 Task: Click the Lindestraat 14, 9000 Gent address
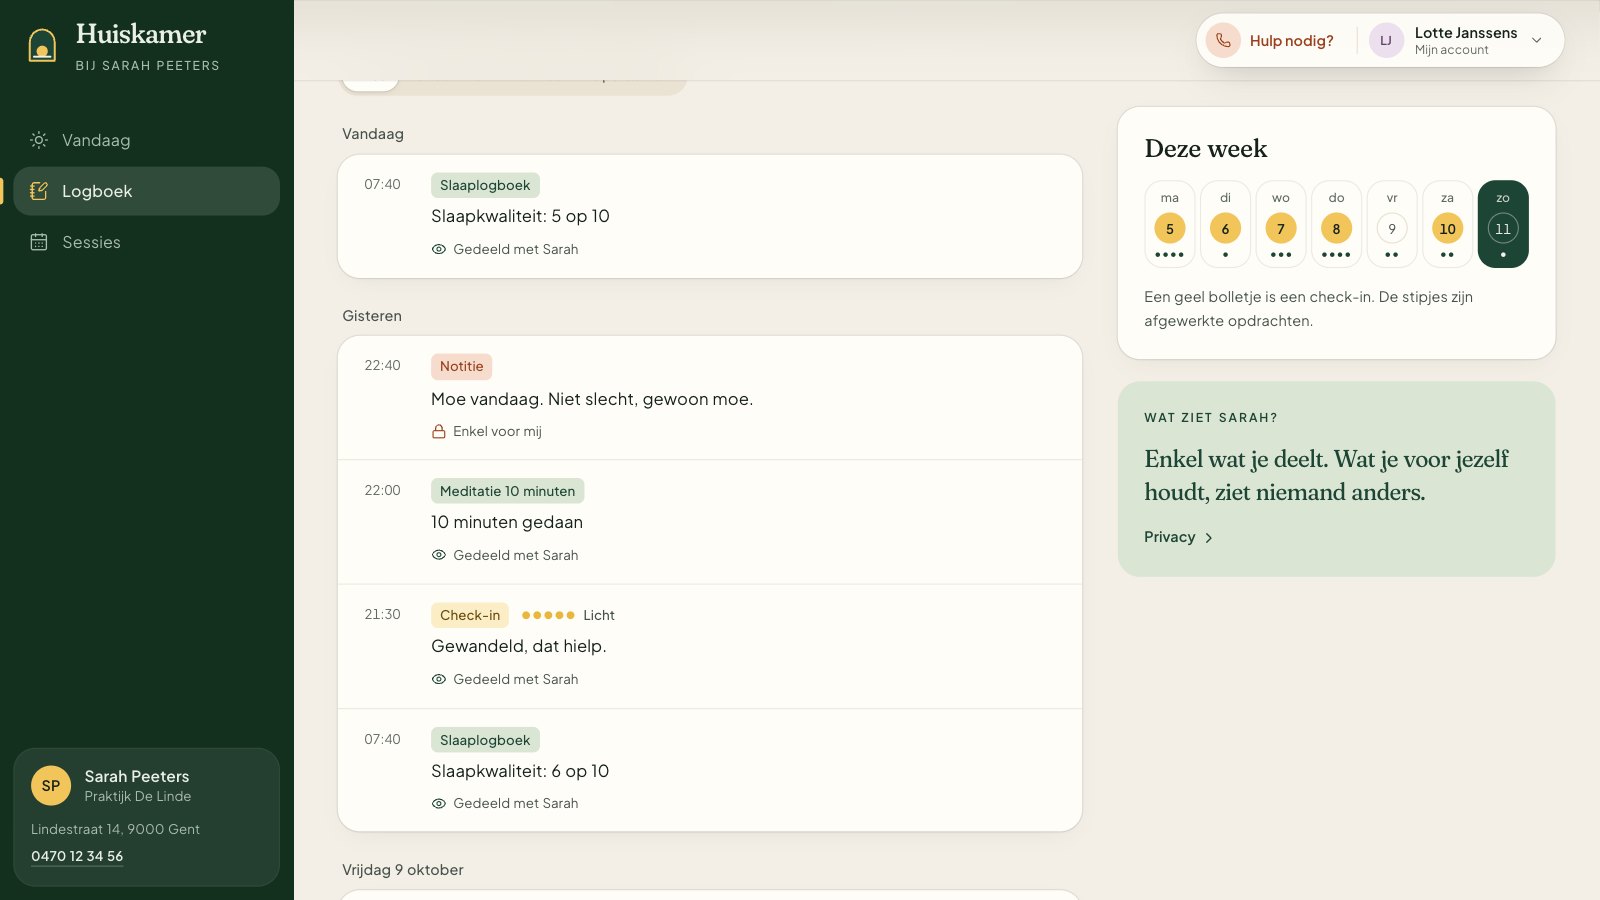coord(115,829)
